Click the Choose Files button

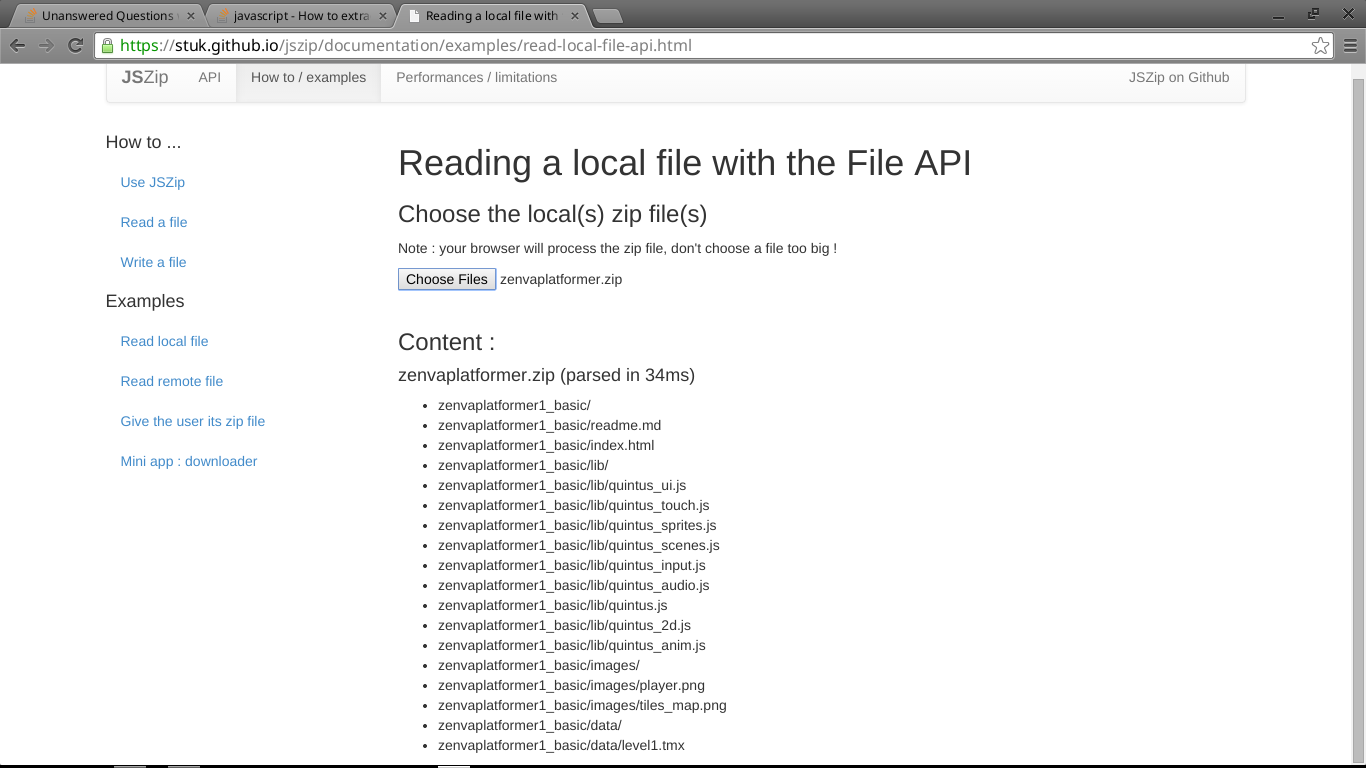click(446, 279)
